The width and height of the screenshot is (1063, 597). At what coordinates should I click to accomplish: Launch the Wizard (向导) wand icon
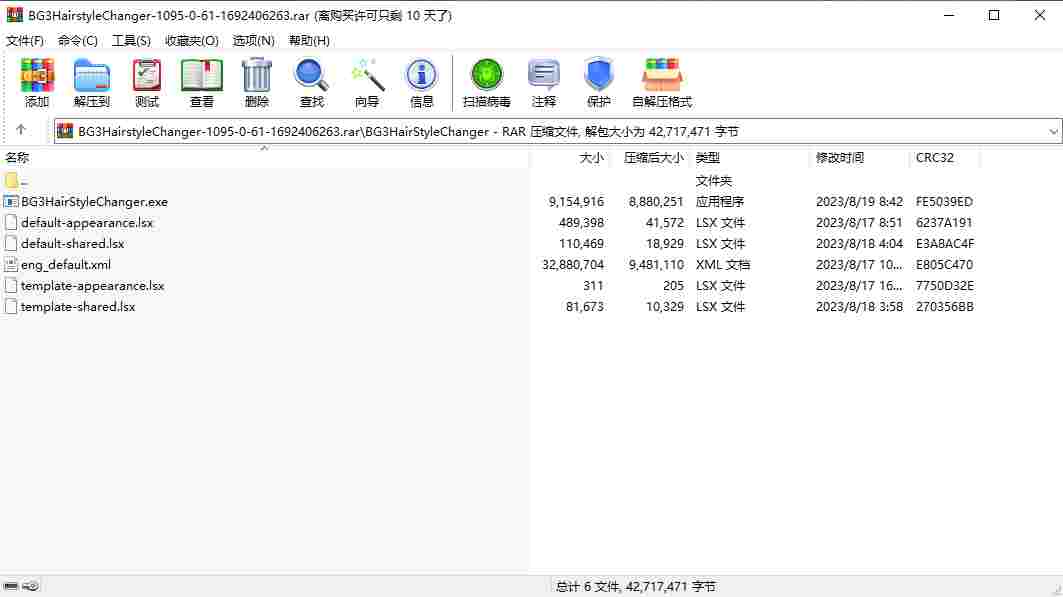click(x=367, y=82)
